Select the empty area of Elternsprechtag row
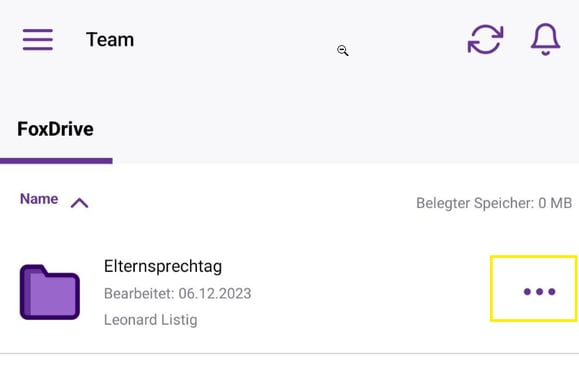 (369, 292)
